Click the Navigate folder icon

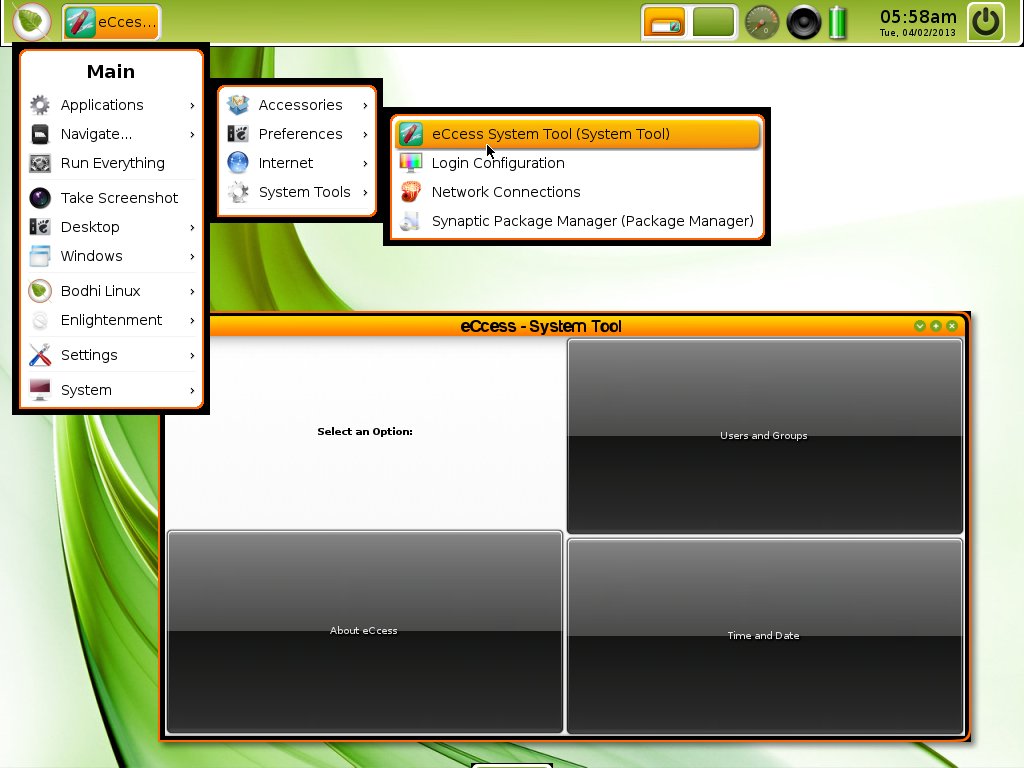point(40,134)
